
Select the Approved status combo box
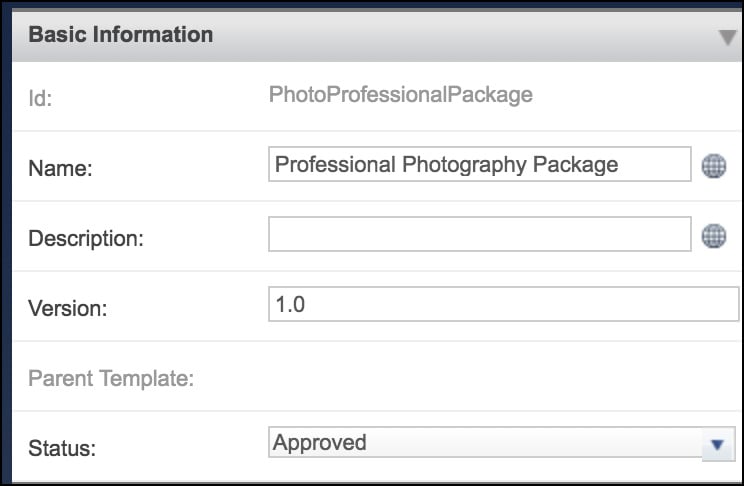point(502,442)
